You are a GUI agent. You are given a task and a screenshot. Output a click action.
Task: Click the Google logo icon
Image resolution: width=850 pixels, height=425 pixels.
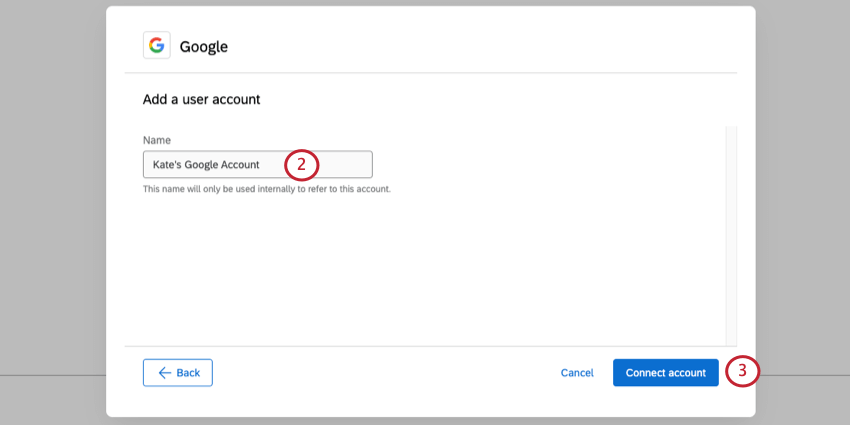(156, 45)
